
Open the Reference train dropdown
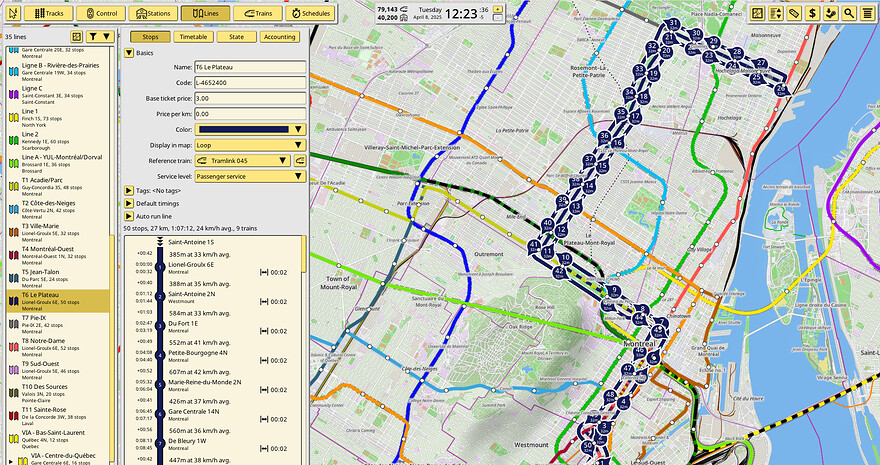tap(242, 161)
